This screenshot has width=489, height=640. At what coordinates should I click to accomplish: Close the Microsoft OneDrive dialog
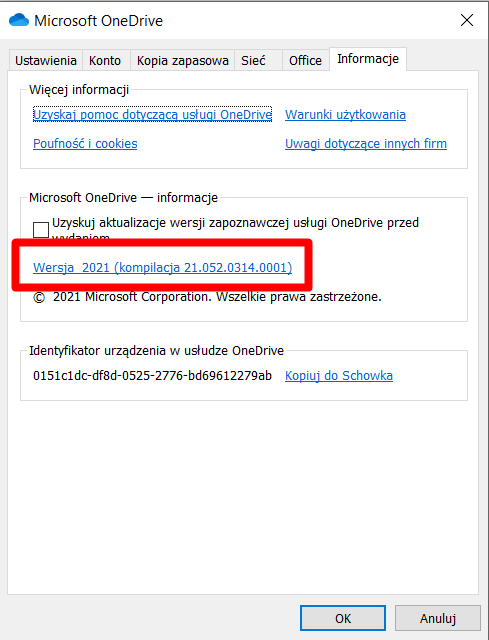[467, 20]
